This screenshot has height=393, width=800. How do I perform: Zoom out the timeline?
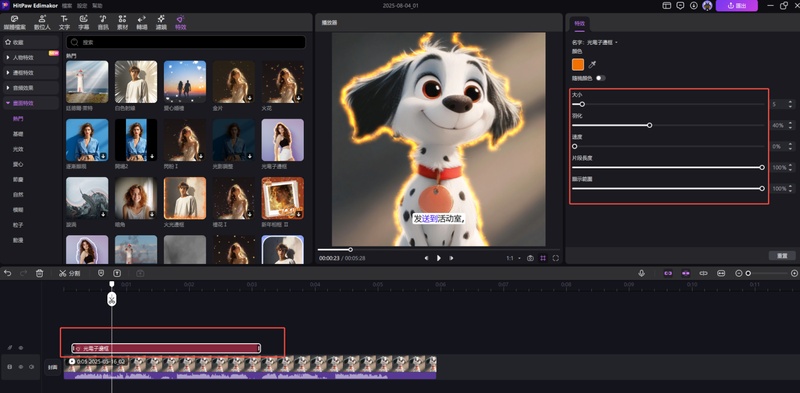[738, 274]
